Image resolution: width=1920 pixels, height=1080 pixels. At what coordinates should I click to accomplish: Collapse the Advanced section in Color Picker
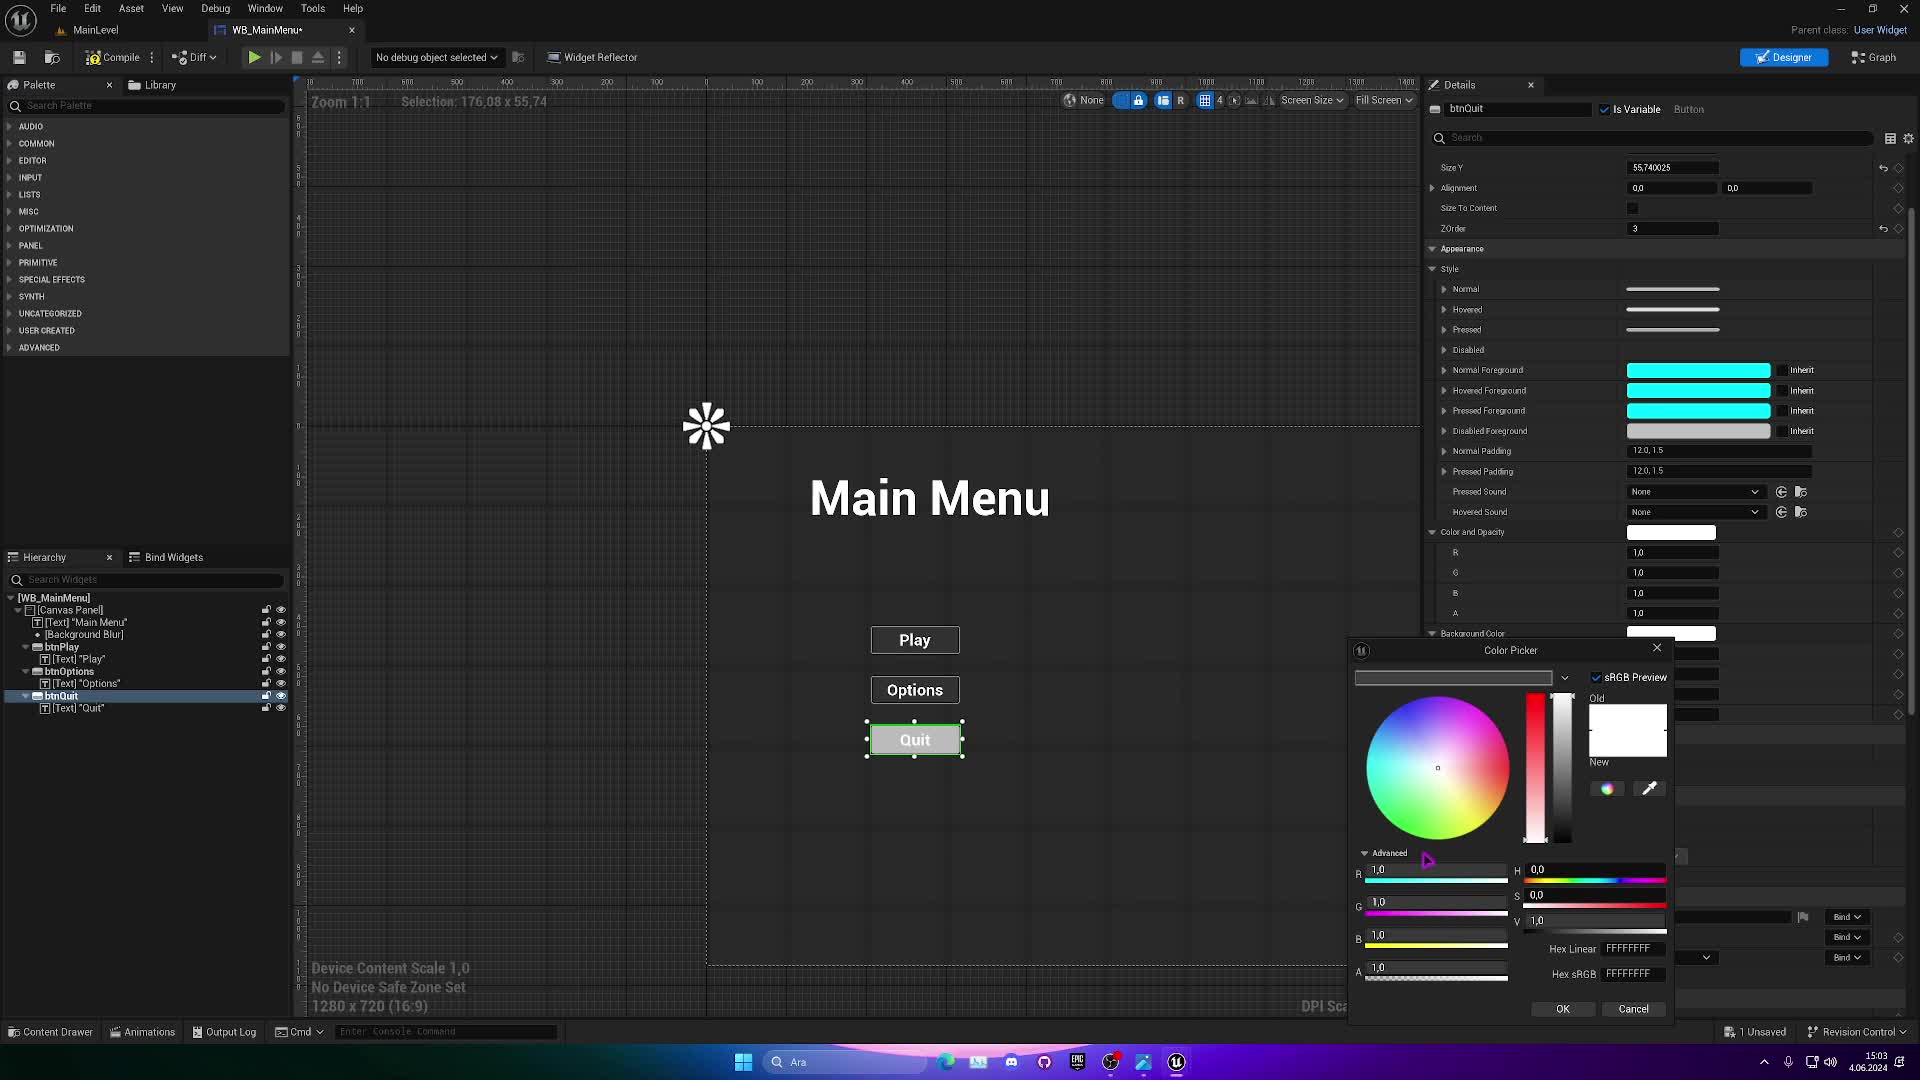[x=1365, y=853]
